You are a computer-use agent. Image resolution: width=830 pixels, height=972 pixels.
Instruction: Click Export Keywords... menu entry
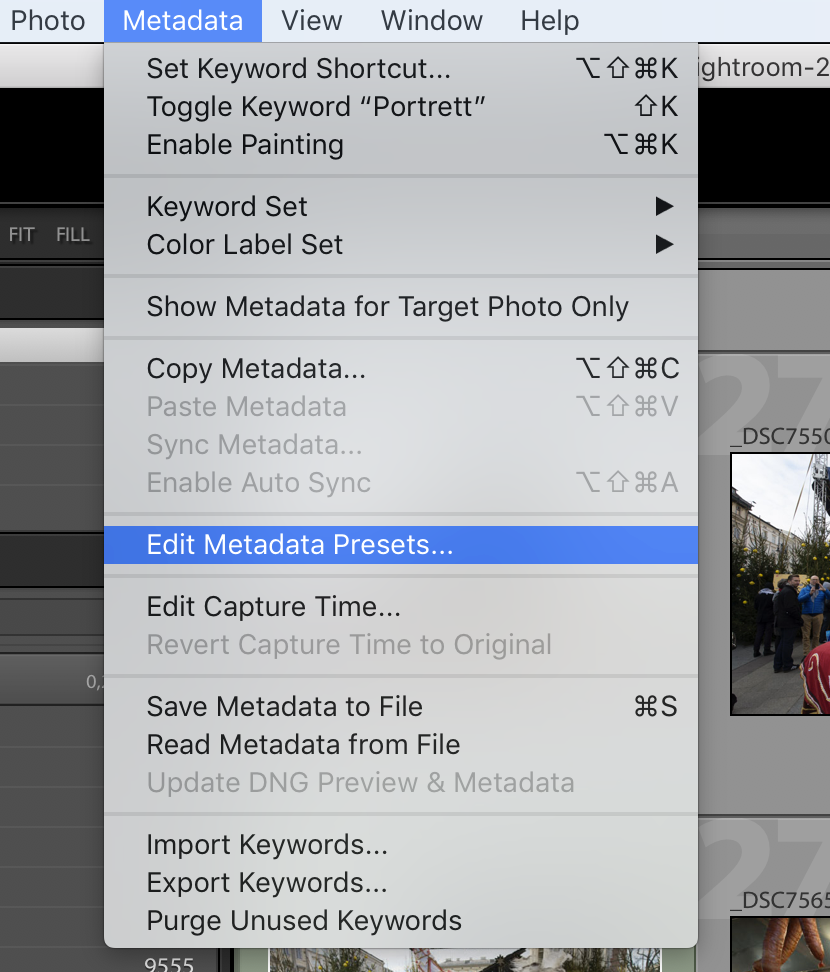266,882
